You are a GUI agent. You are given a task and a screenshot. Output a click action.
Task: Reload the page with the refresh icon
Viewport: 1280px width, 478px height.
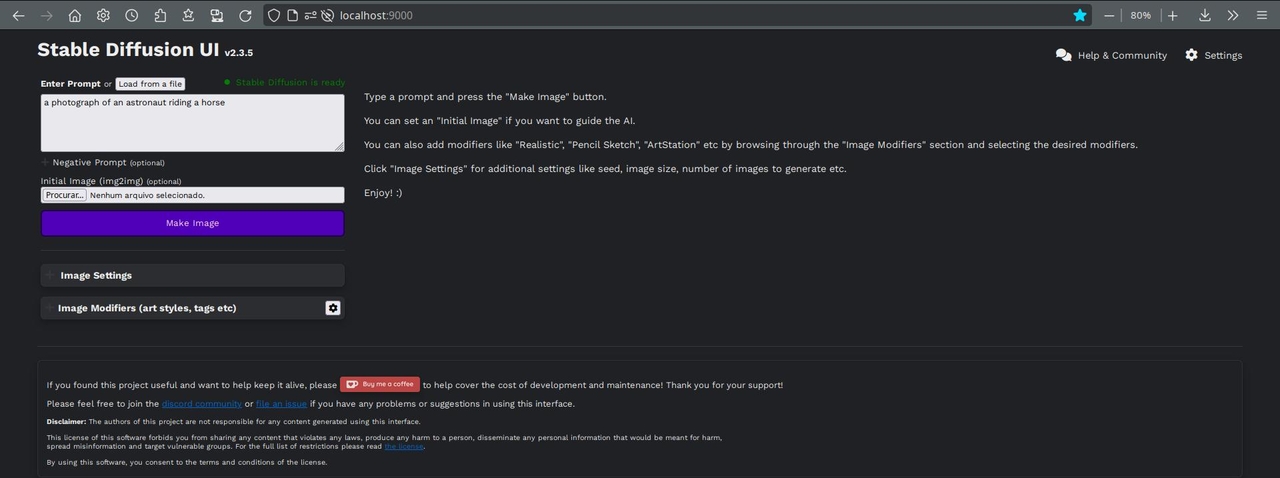pos(245,15)
